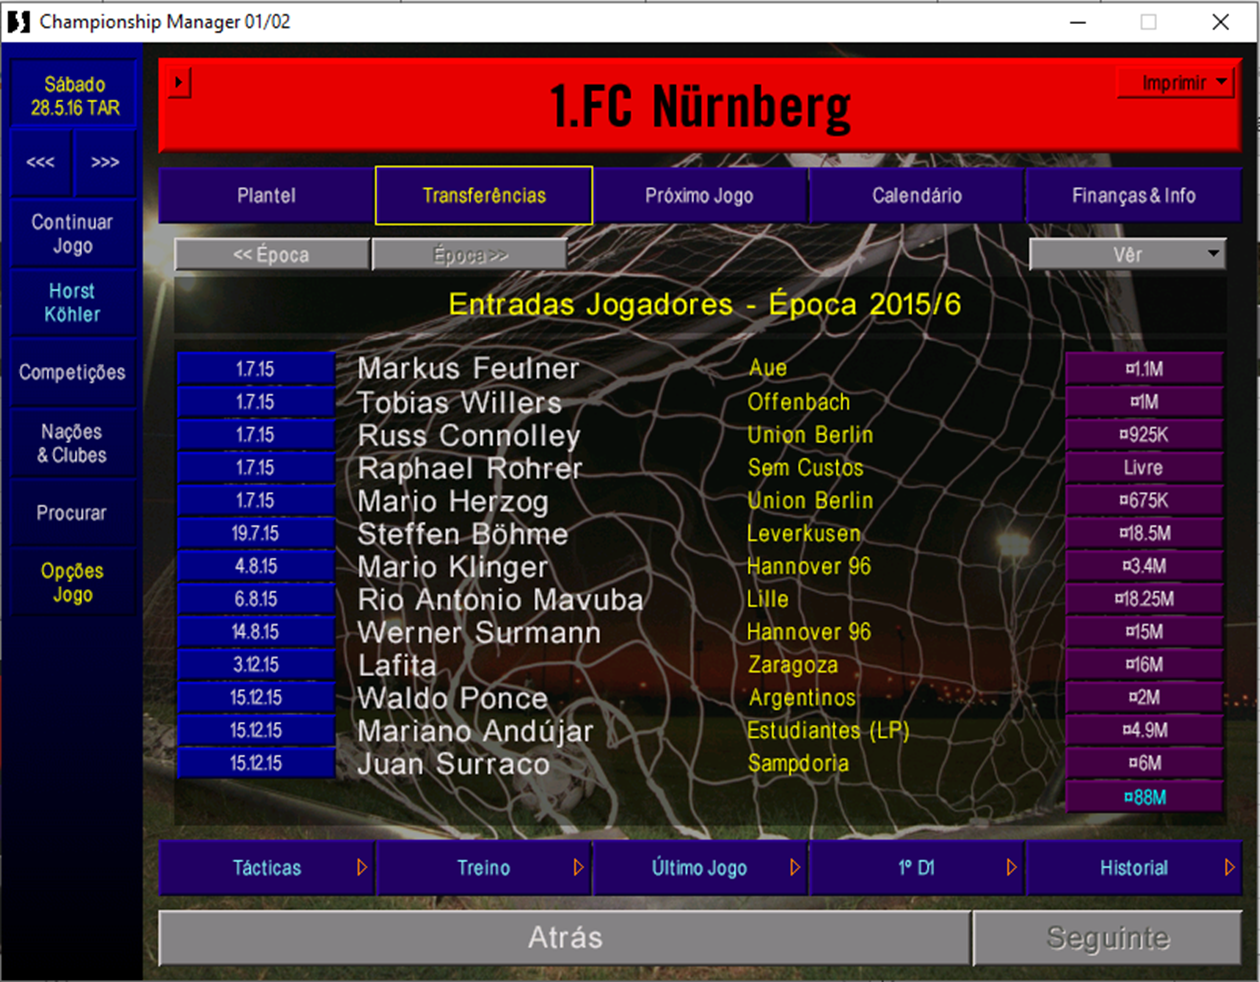Click the ¤18.25M fee cell
The width and height of the screenshot is (1260, 982).
pos(1144,599)
